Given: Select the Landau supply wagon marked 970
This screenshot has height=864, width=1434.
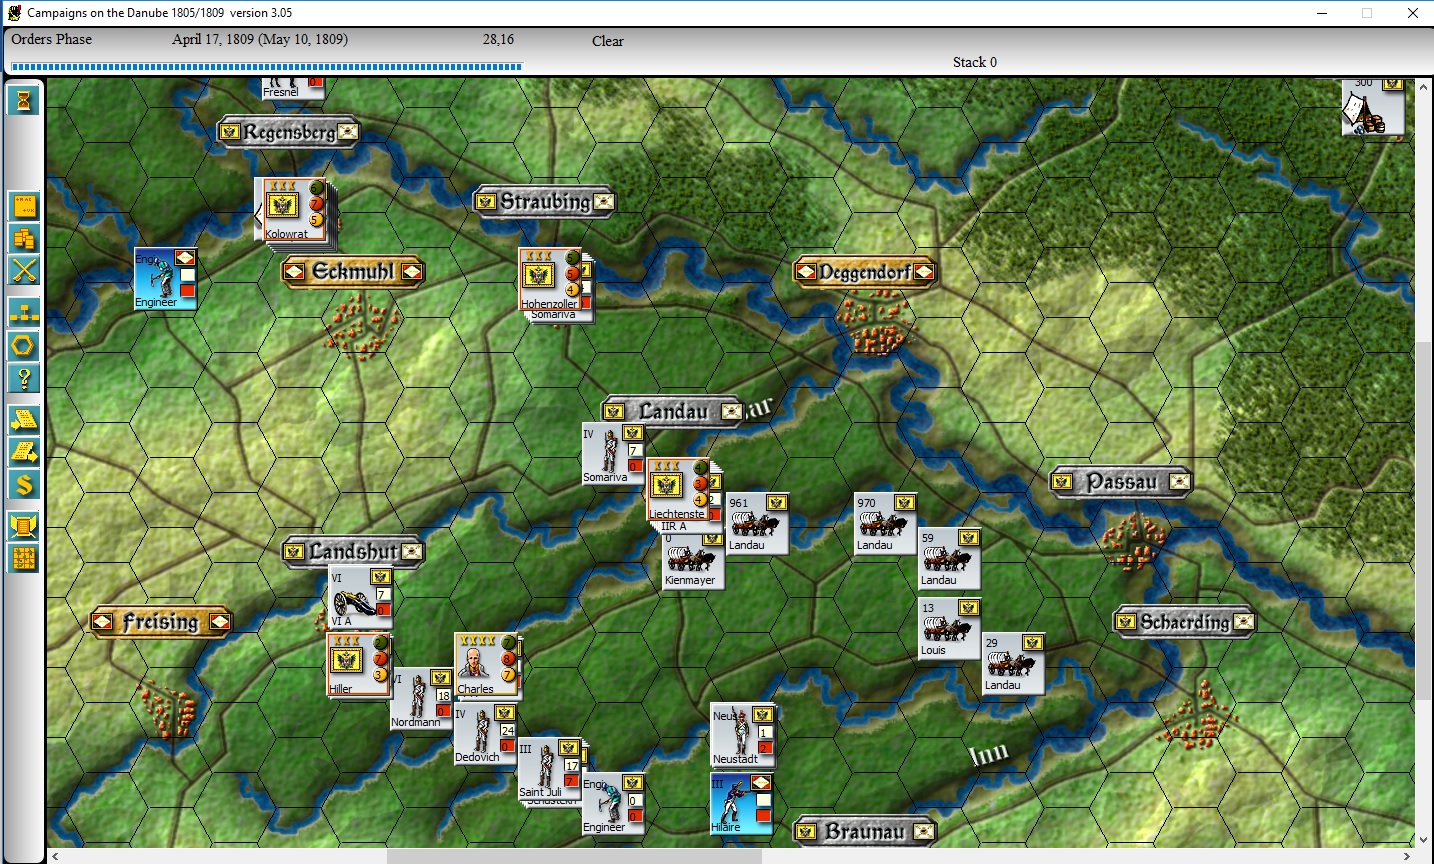Looking at the screenshot, I should (886, 524).
